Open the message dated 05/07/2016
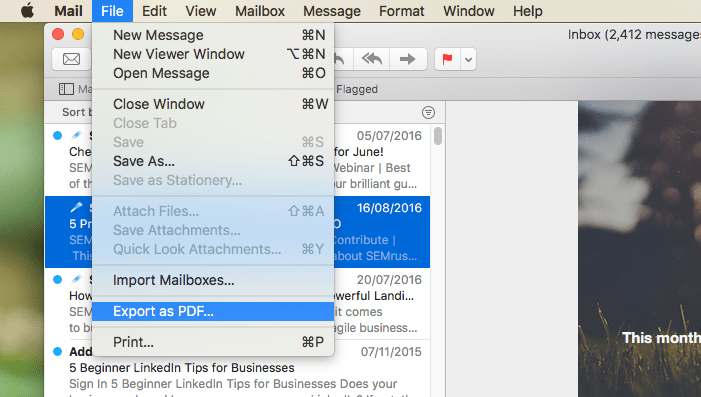Screen dimensions: 701x397 tap(237, 160)
